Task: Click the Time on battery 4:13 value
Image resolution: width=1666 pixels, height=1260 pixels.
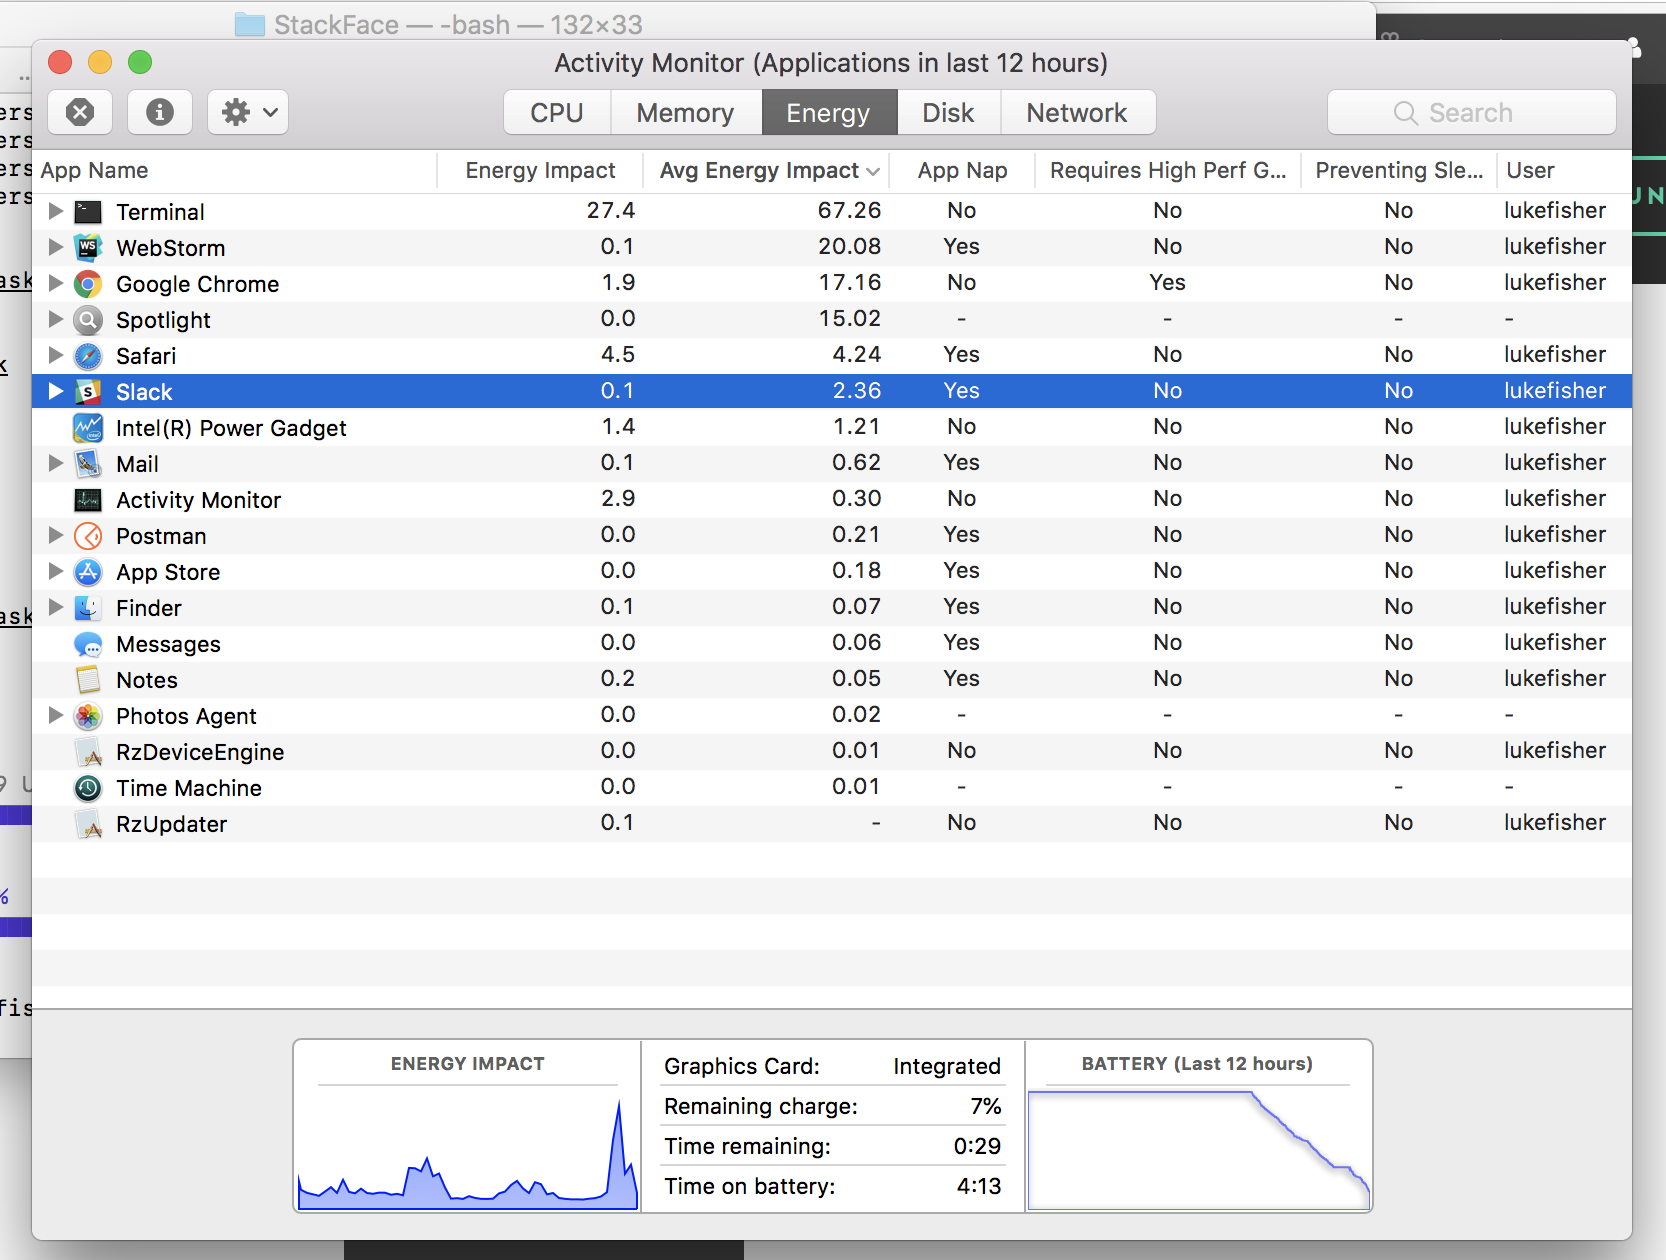Action: [x=978, y=1186]
